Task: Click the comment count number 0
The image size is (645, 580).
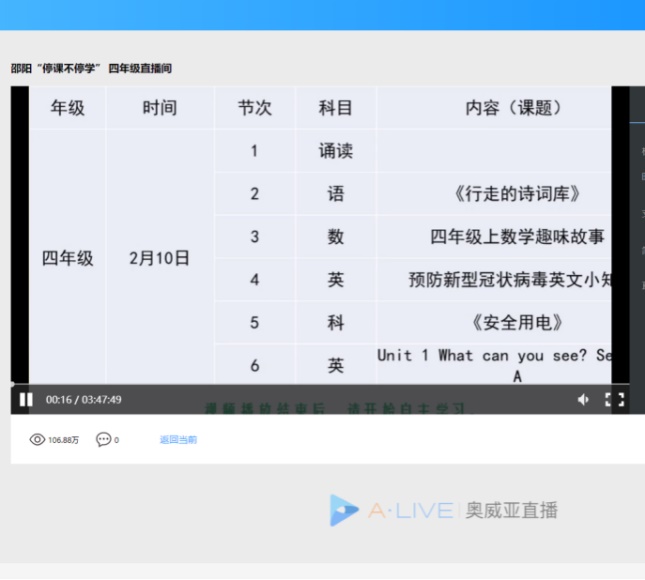Action: [x=116, y=440]
